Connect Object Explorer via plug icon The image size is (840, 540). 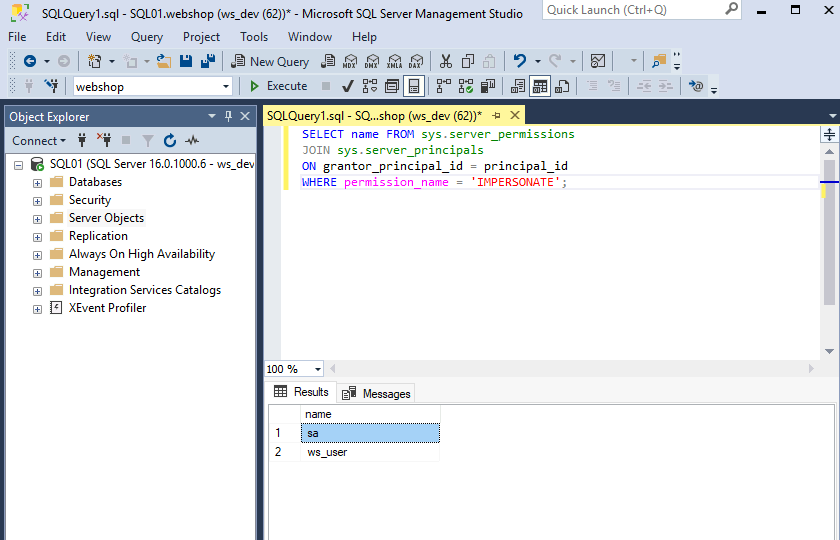[x=82, y=140]
